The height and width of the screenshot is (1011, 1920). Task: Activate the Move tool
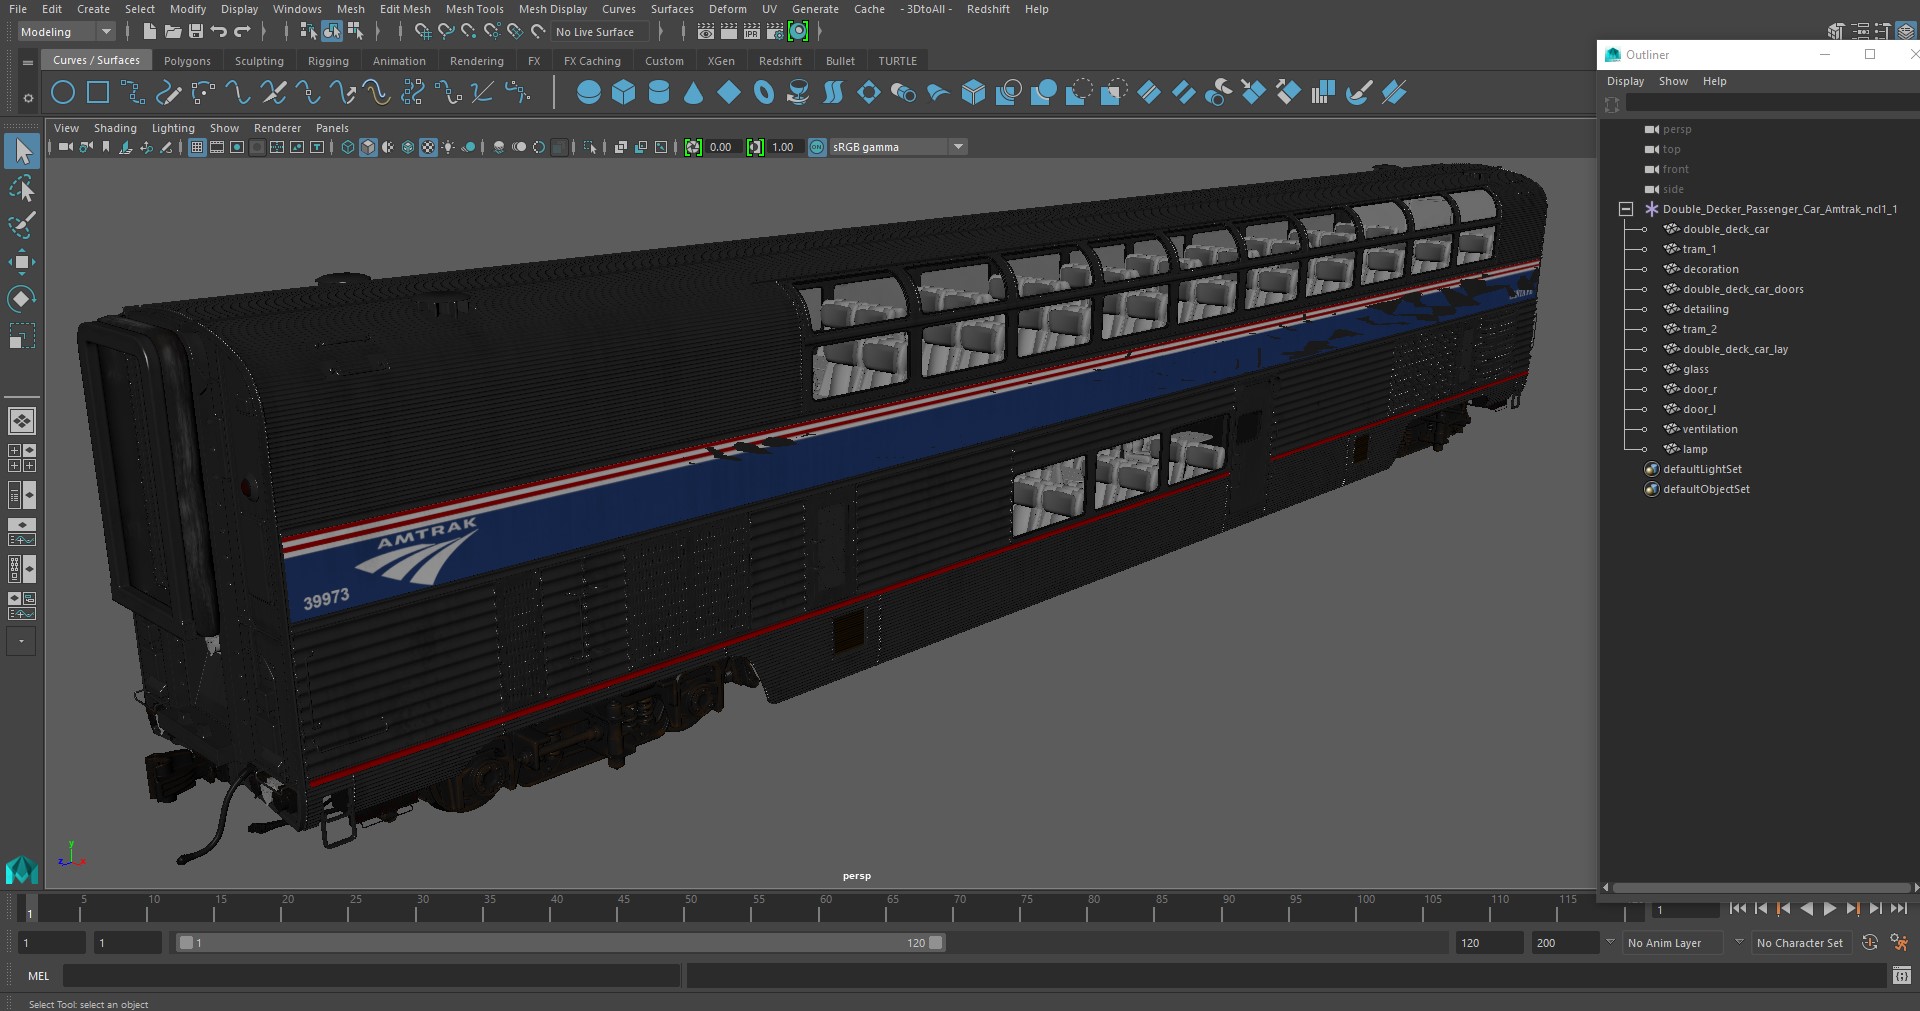click(x=22, y=262)
